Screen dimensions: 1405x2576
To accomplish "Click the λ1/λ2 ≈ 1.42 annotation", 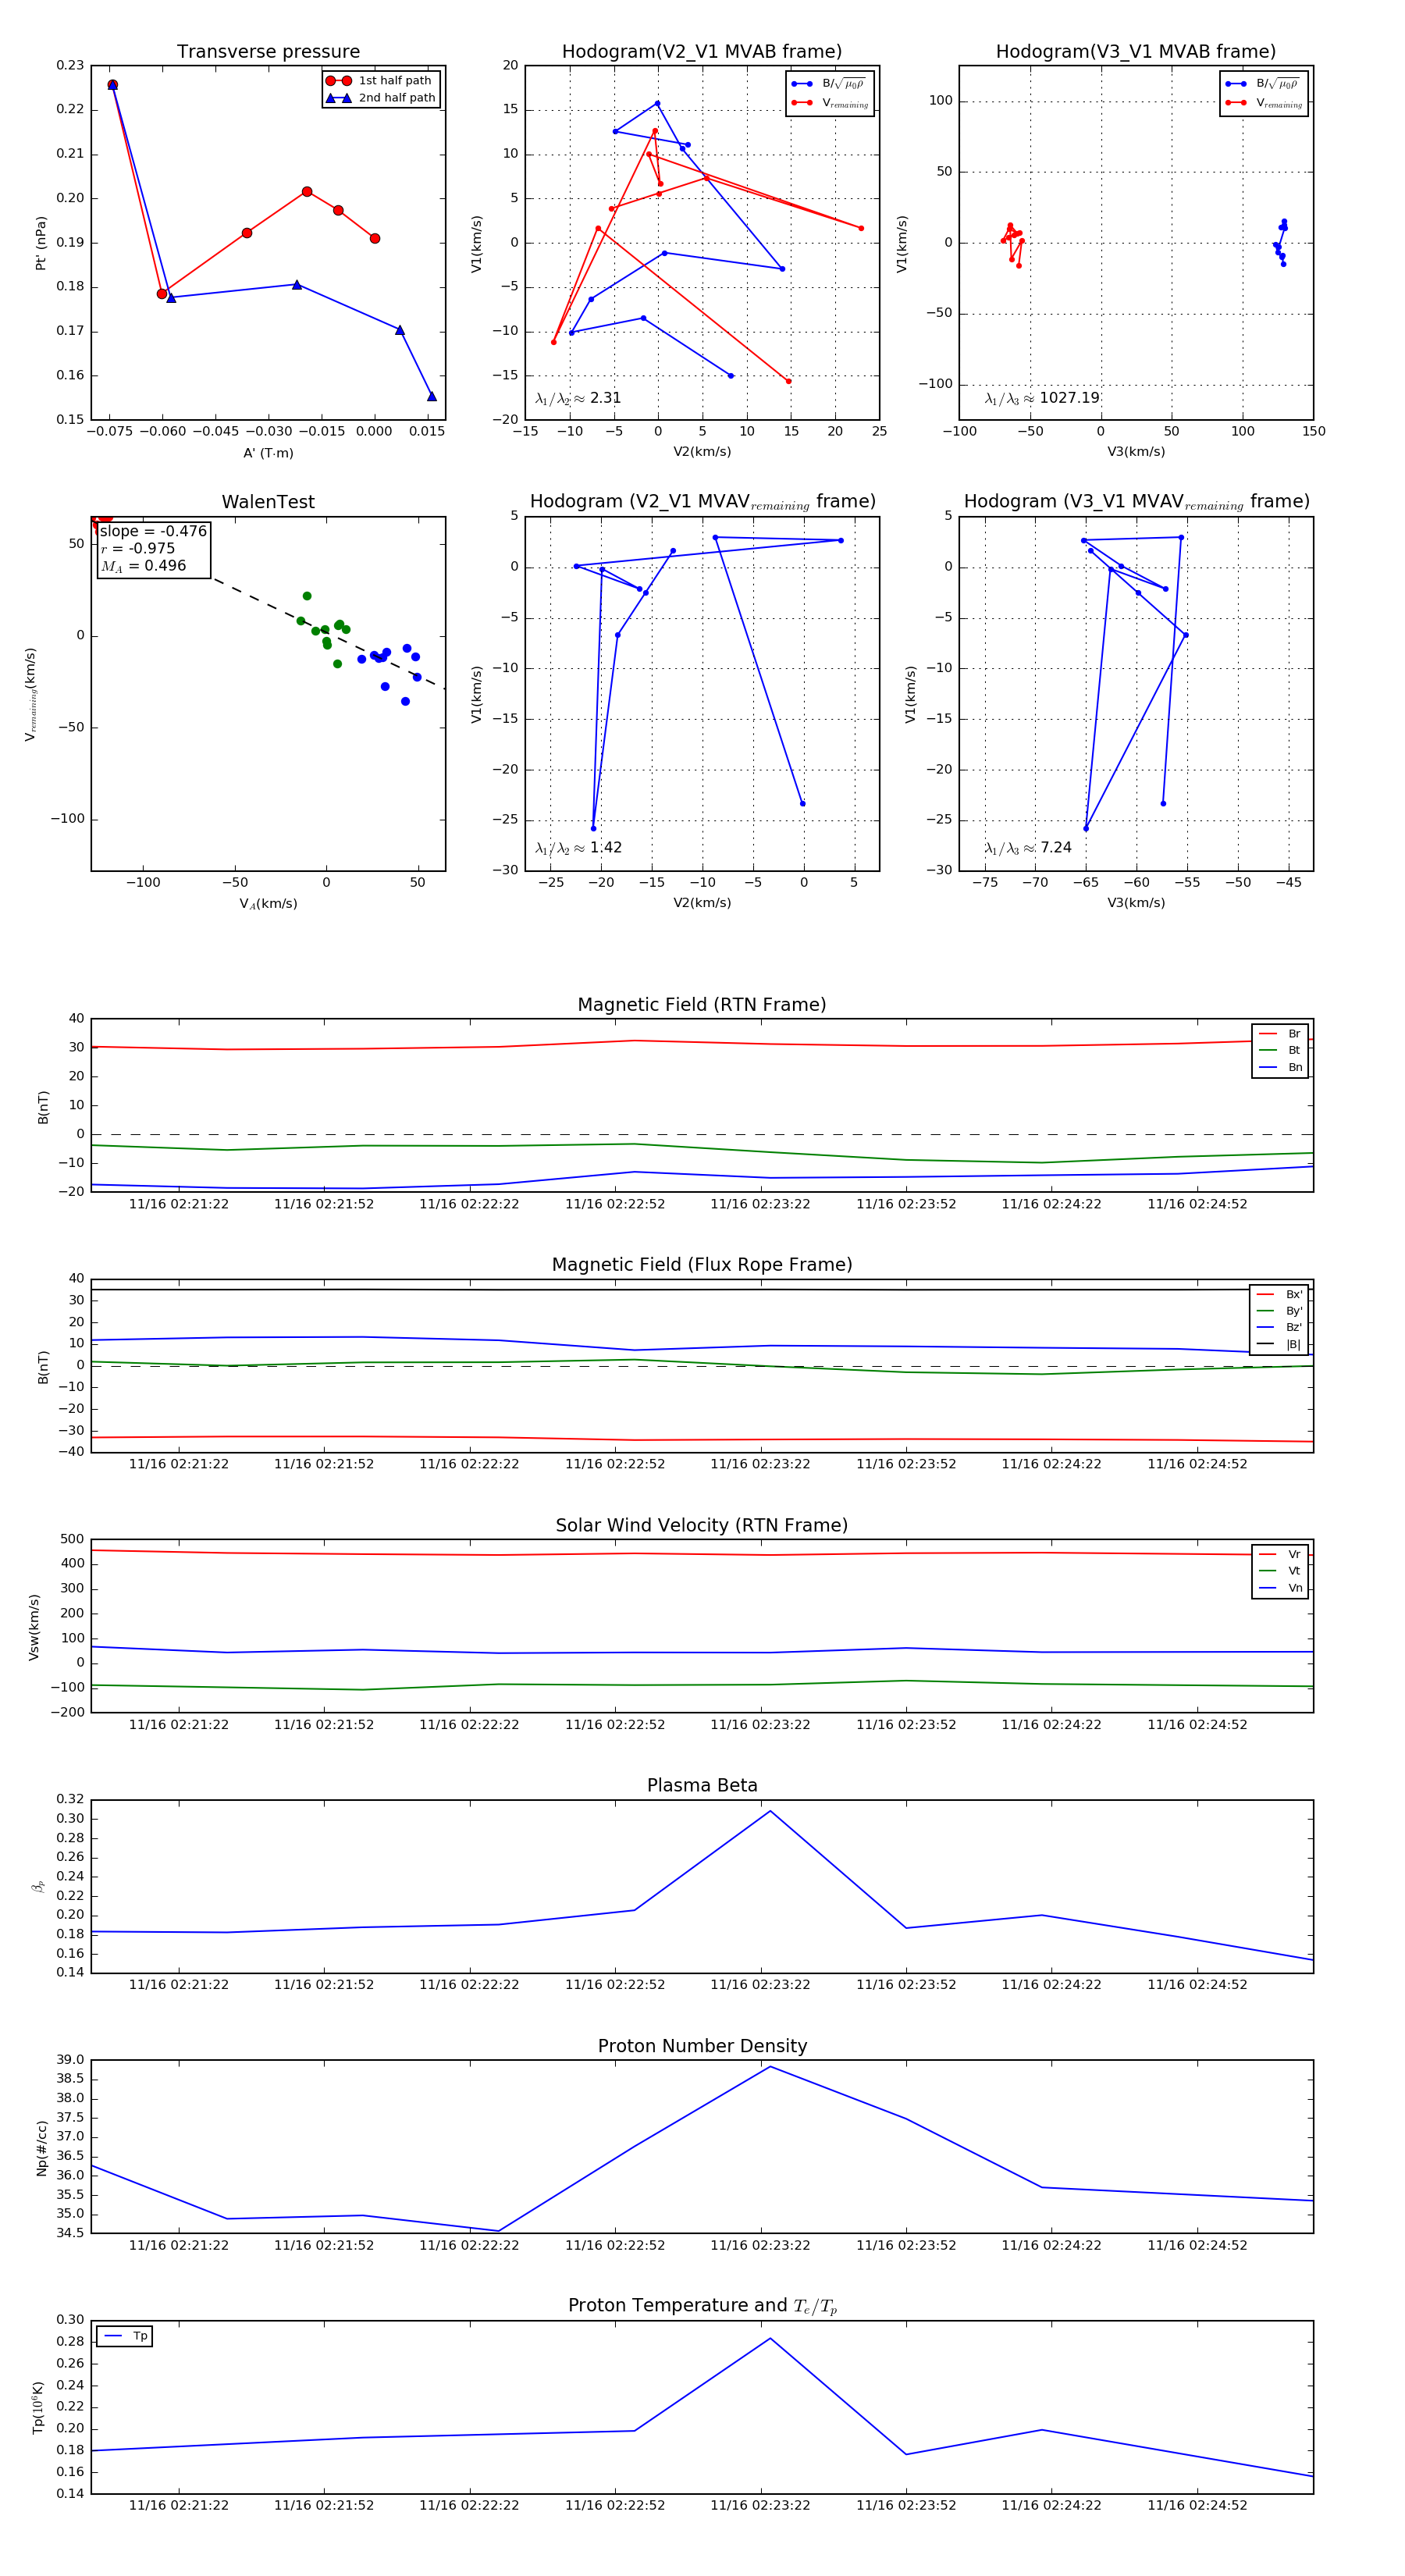I will [578, 848].
